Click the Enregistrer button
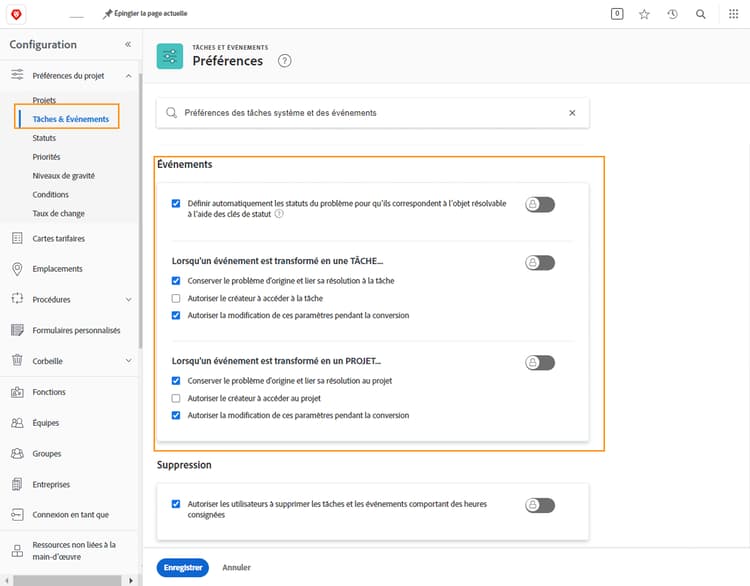 pyautogui.click(x=183, y=567)
